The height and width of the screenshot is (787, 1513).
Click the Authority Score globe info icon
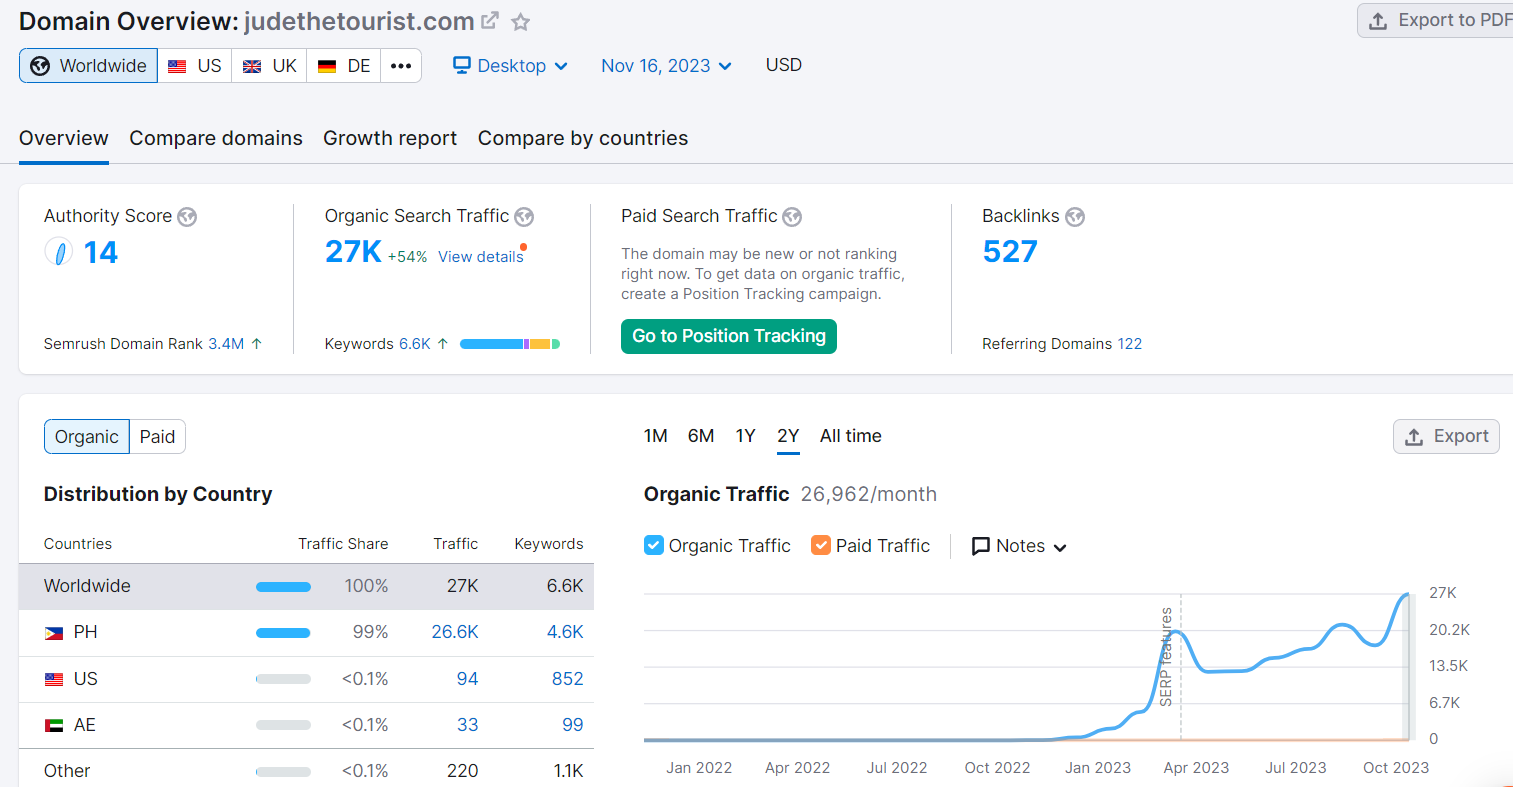point(187,217)
